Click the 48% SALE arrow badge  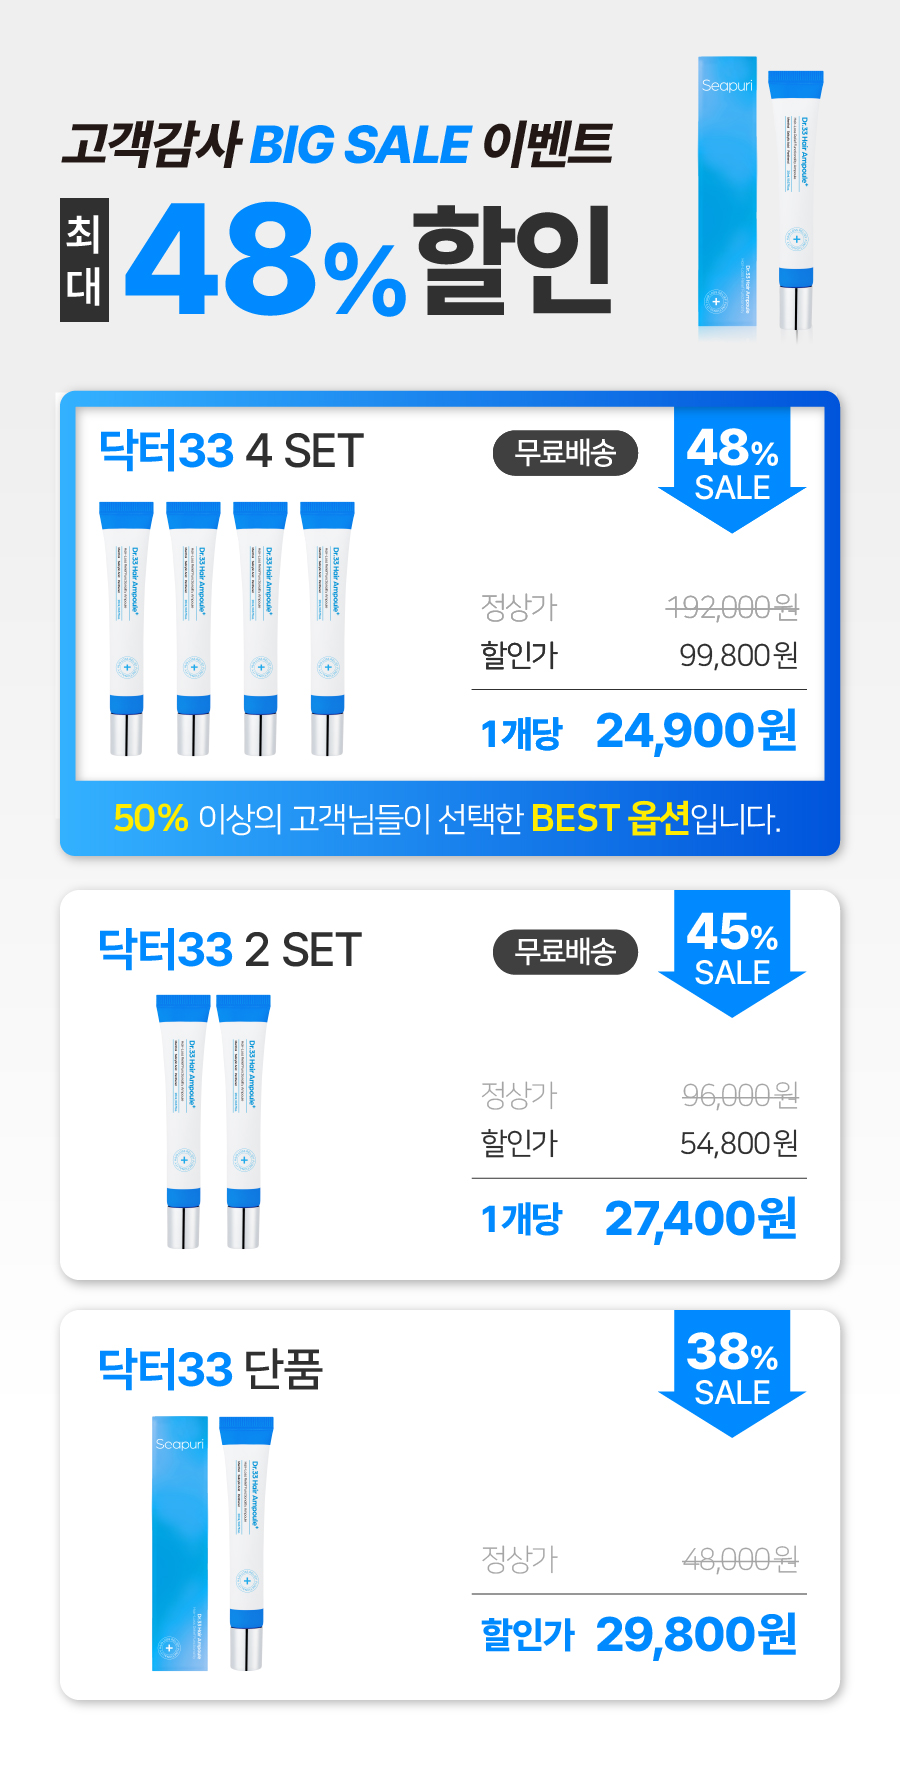click(732, 468)
